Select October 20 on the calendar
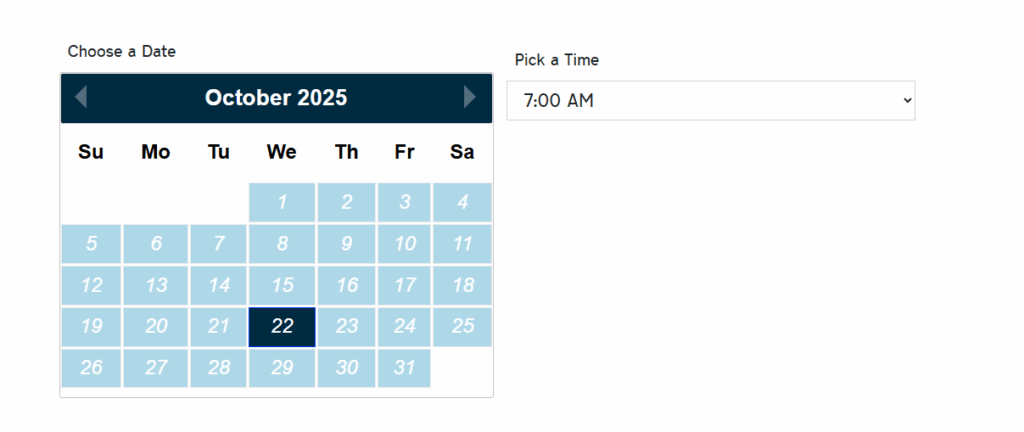This screenshot has width=1024, height=432. click(x=155, y=327)
